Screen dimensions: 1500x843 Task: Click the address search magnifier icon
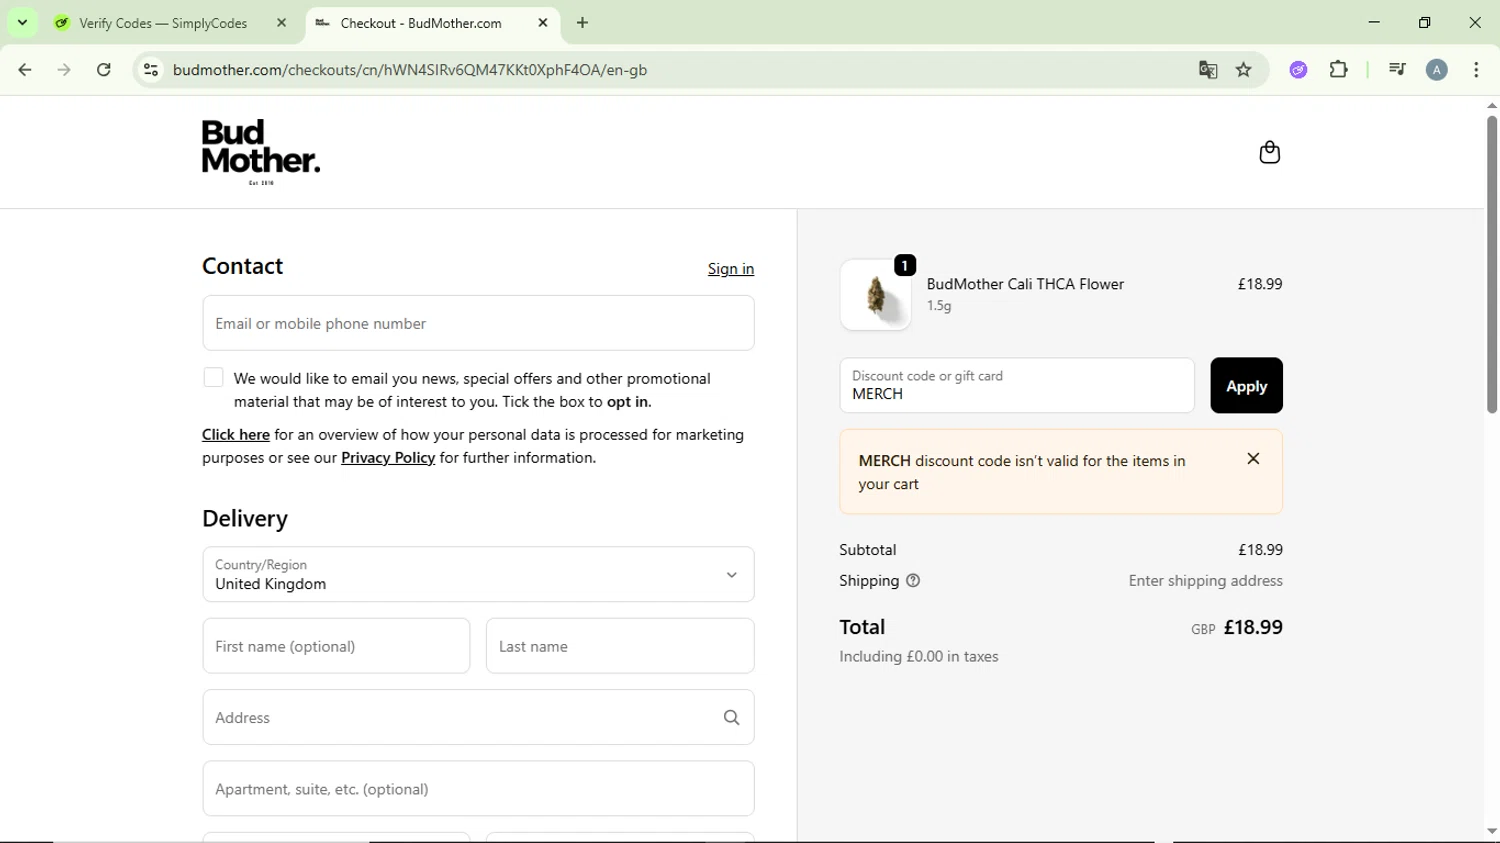732,718
